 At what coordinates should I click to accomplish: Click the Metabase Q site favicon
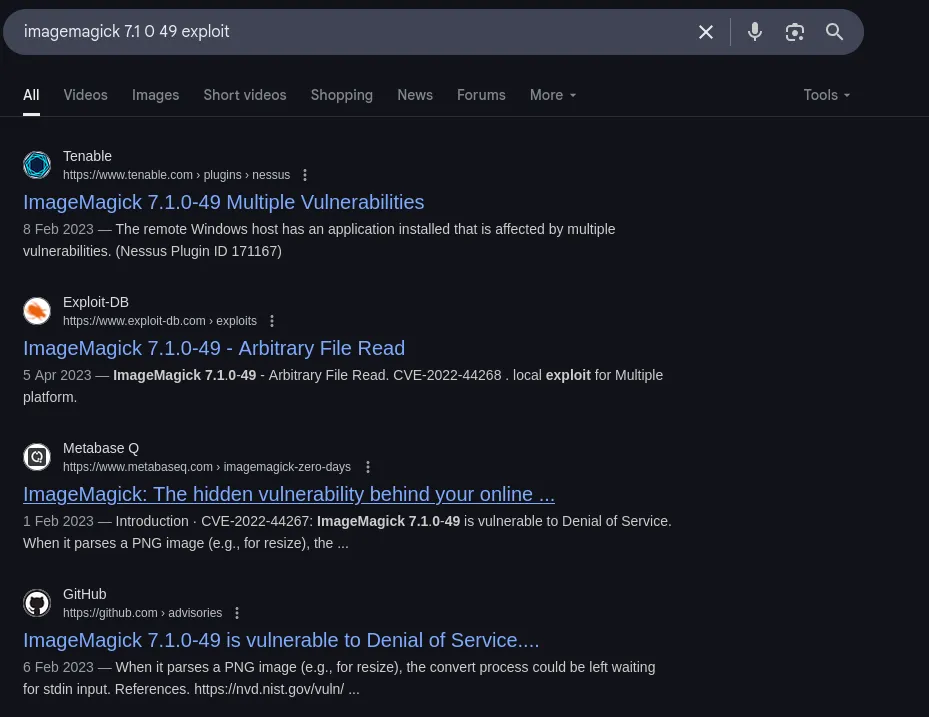(37, 457)
